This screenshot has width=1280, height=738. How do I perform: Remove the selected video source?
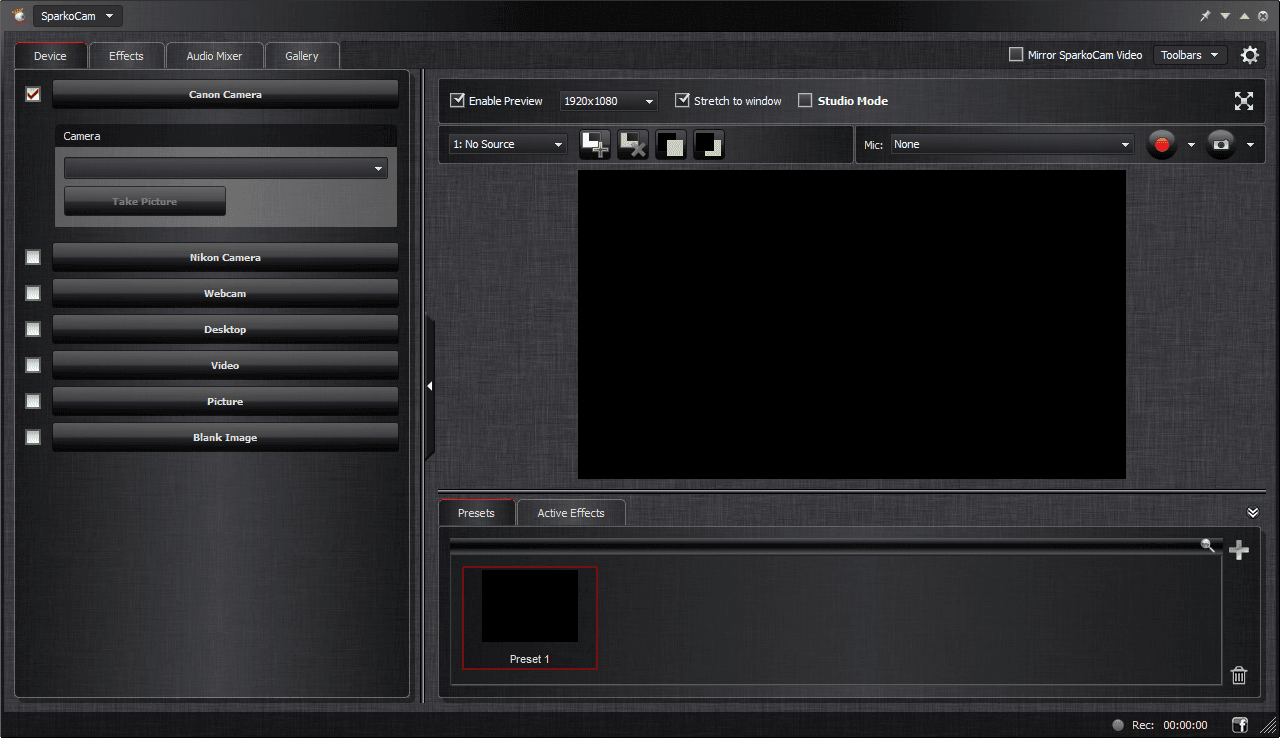click(632, 144)
